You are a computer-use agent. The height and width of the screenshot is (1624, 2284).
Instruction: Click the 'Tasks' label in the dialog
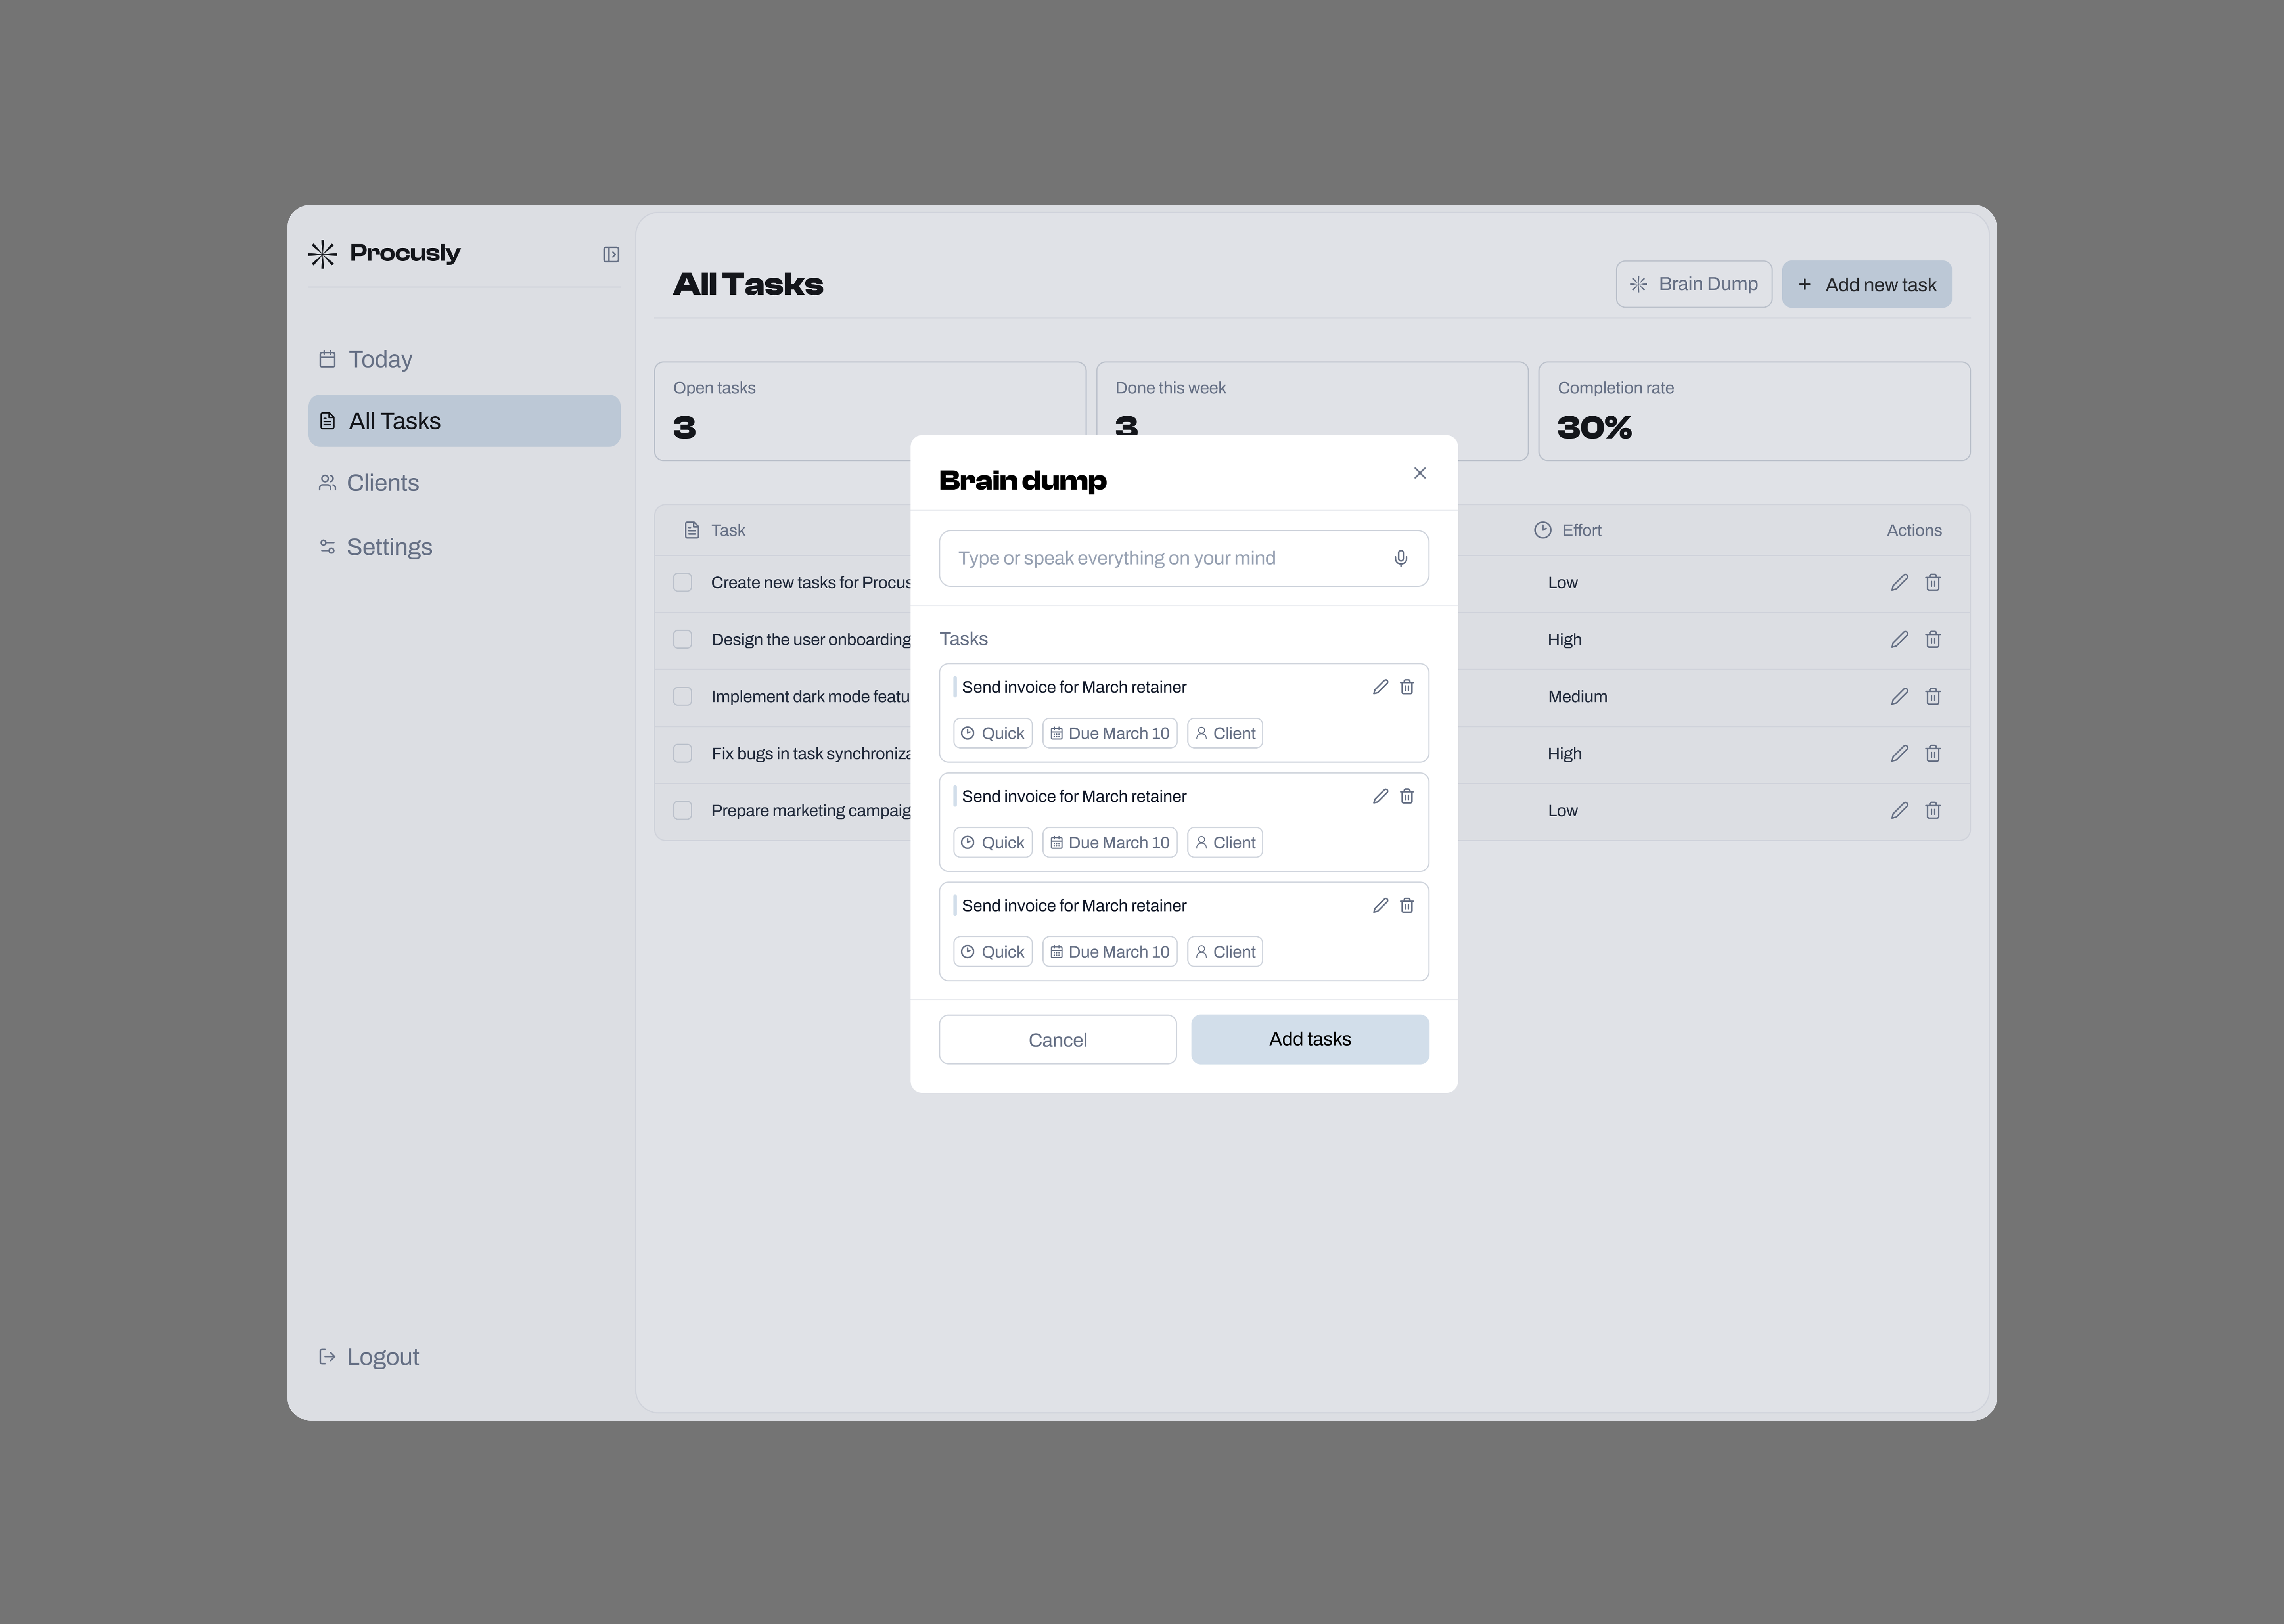coord(963,639)
